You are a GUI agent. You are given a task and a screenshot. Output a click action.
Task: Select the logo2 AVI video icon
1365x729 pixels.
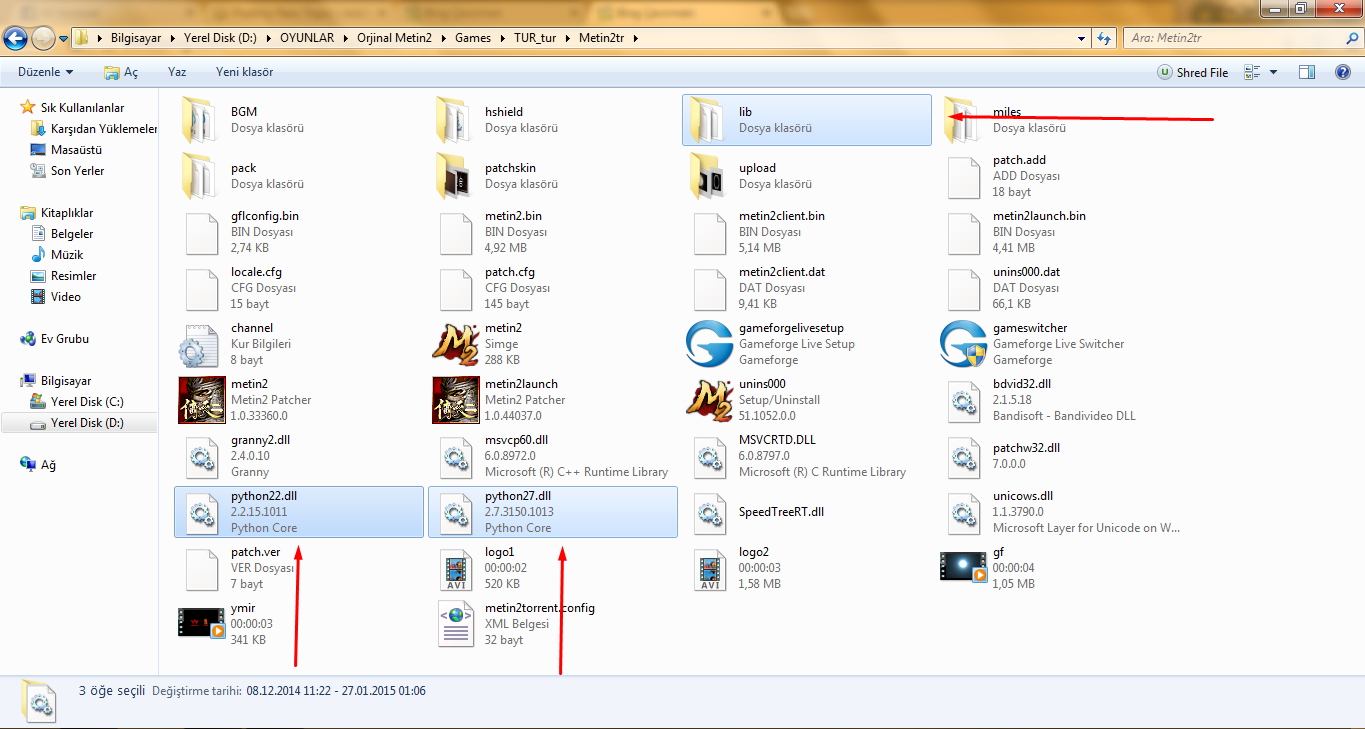[710, 568]
